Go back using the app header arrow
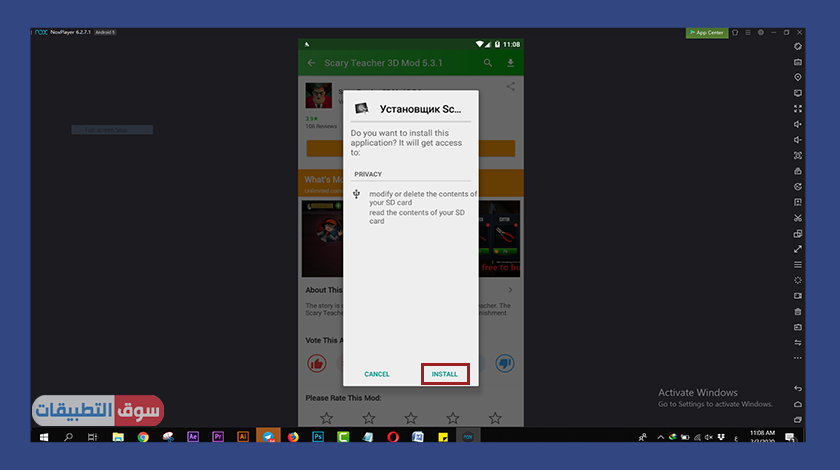Image resolution: width=840 pixels, height=470 pixels. point(311,63)
